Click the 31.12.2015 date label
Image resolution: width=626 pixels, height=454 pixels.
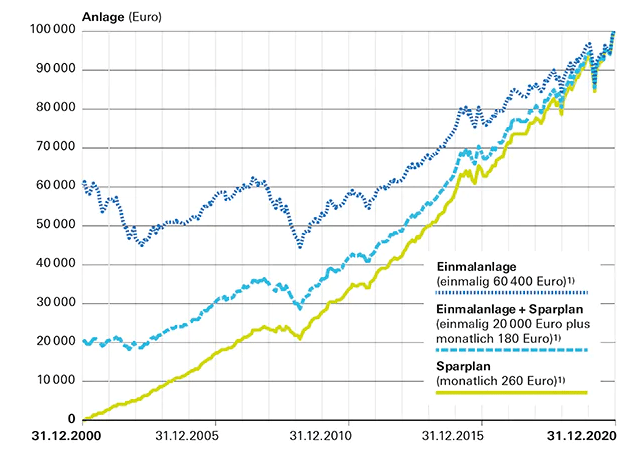tap(453, 436)
